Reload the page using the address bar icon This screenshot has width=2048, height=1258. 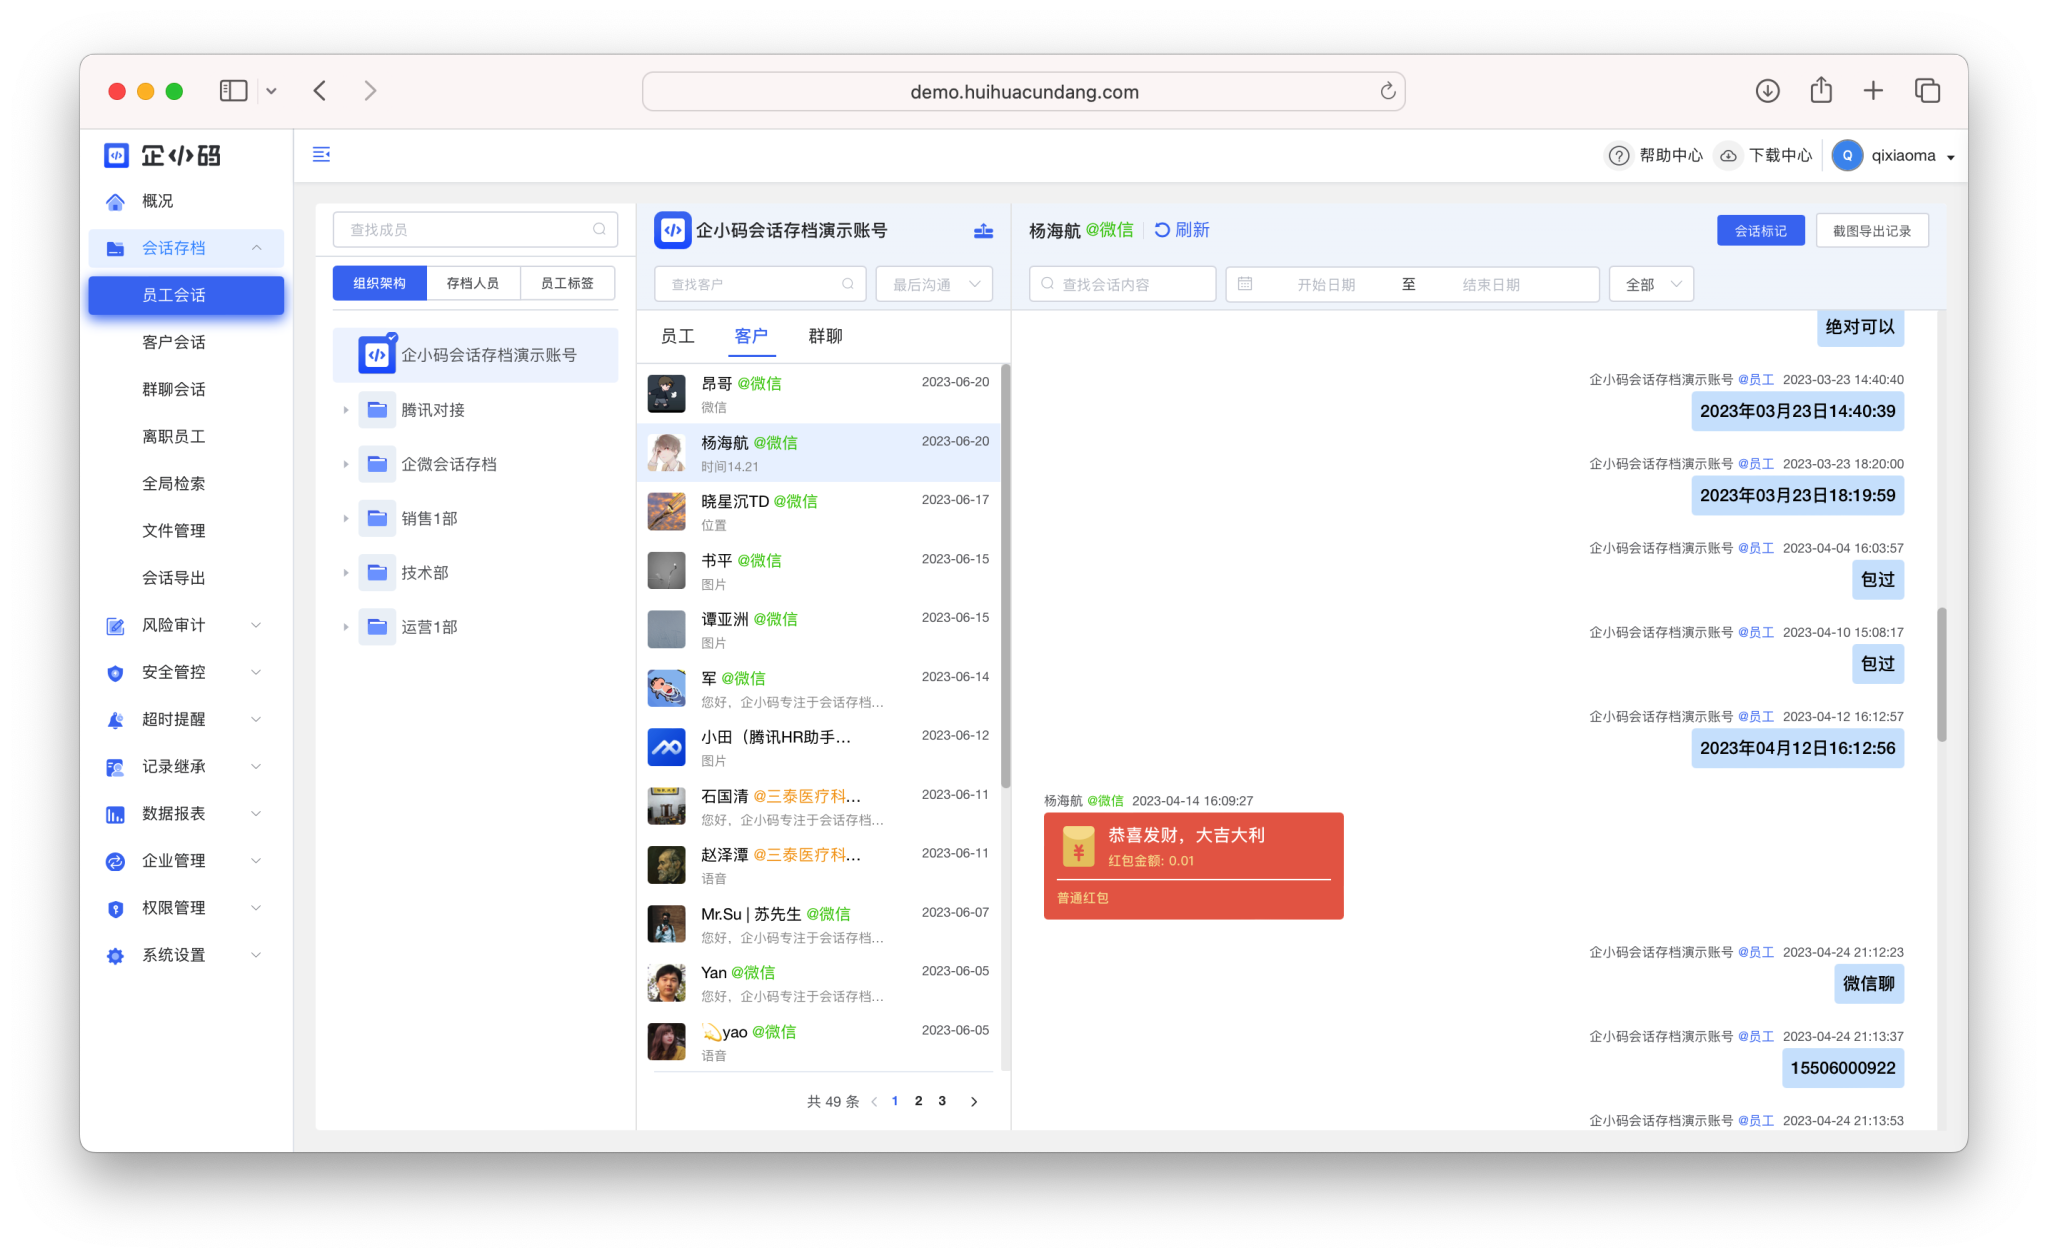1388,91
